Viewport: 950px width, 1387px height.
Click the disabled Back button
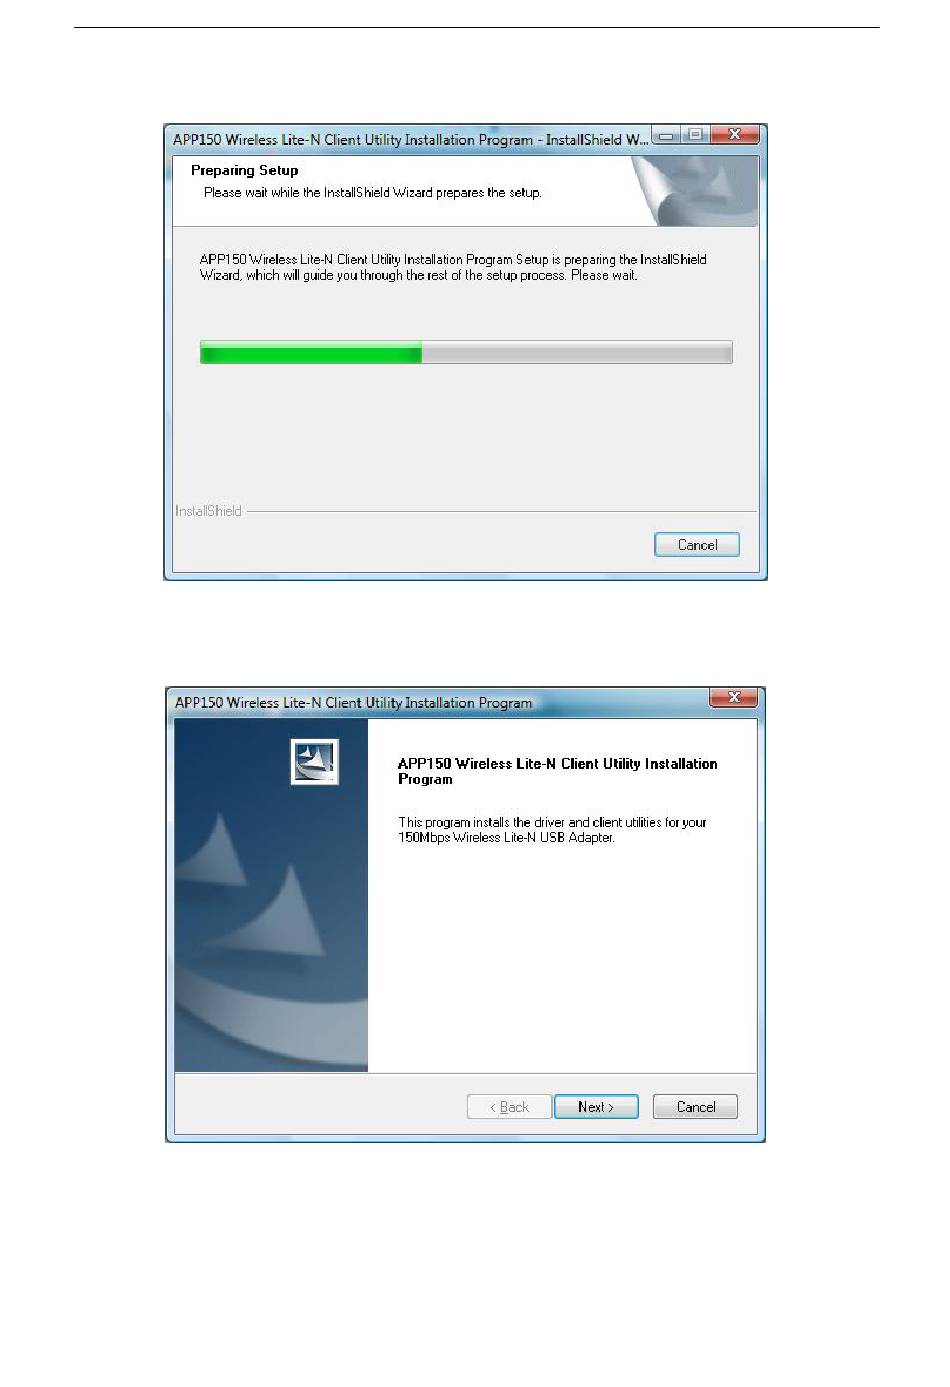(x=509, y=1107)
